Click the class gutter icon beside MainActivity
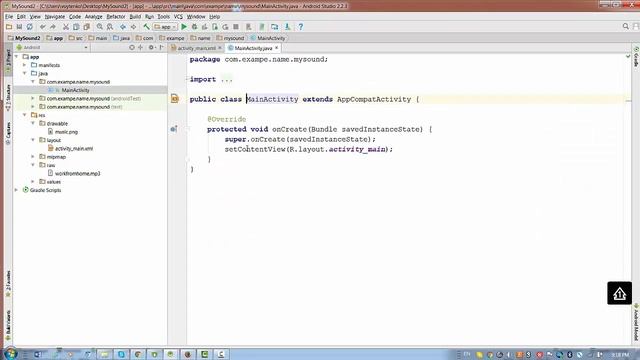640x360 pixels. tap(175, 98)
